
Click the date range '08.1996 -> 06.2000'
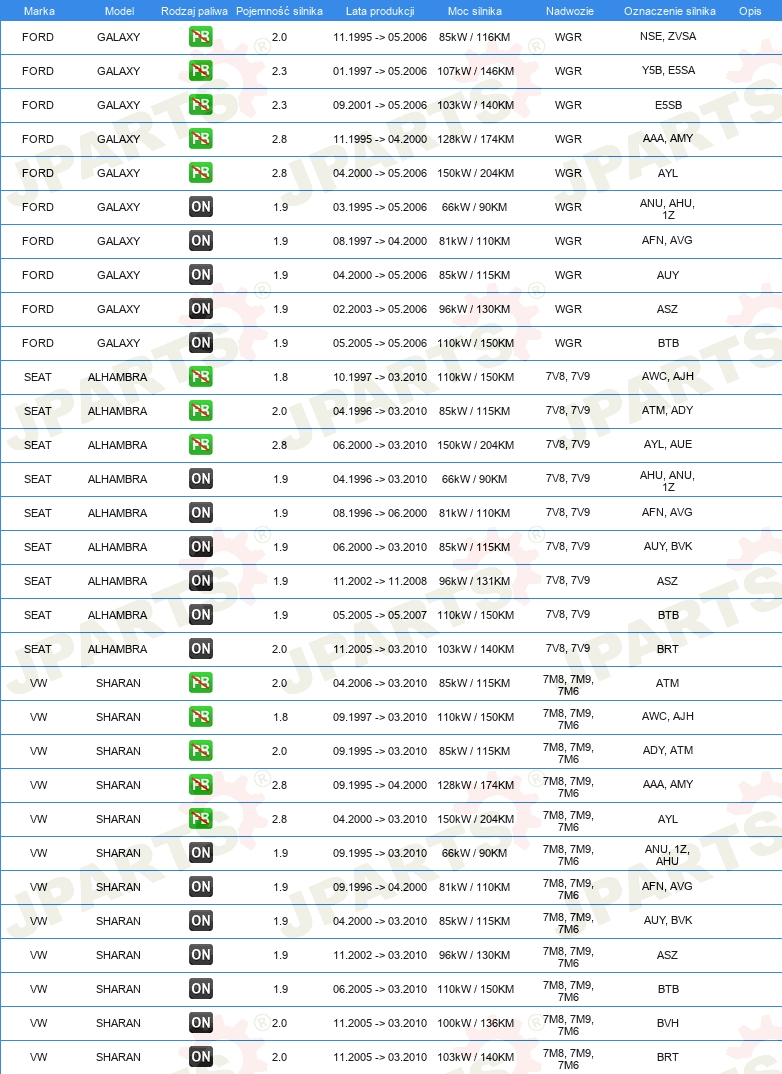point(380,512)
